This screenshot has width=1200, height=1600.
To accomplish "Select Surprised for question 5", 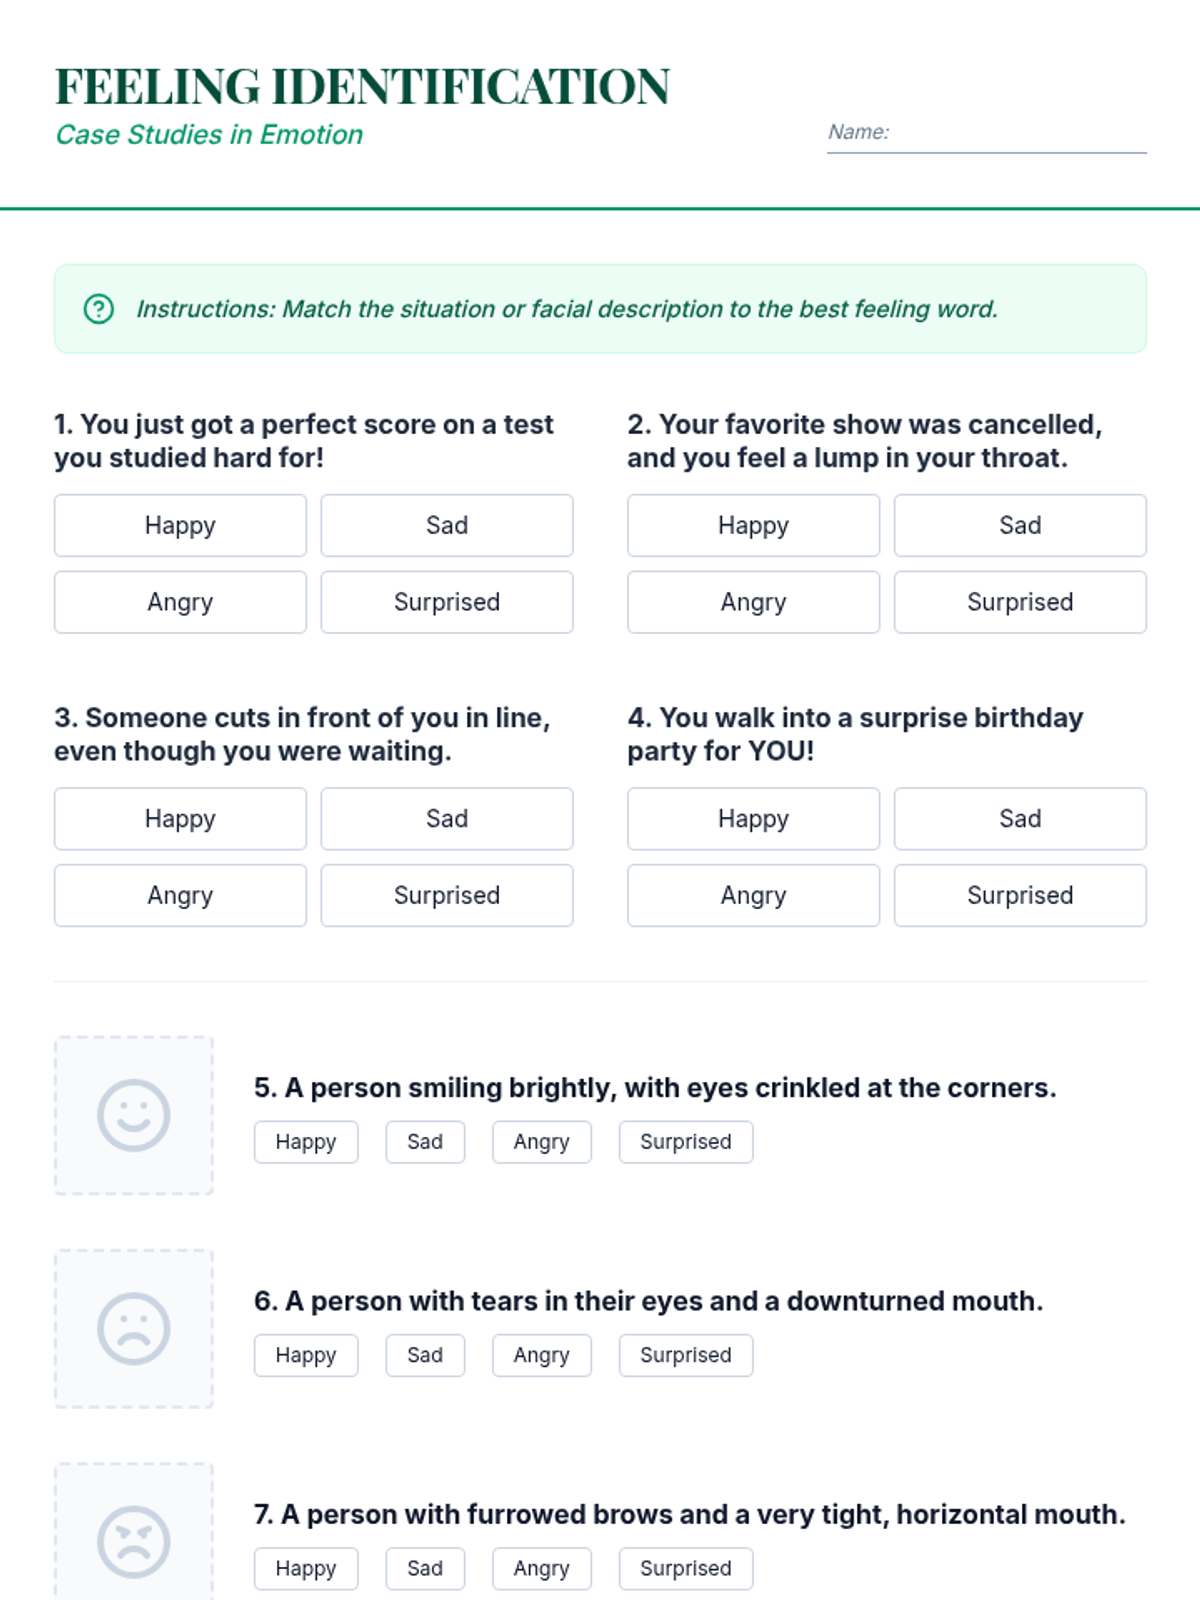I will coord(686,1142).
